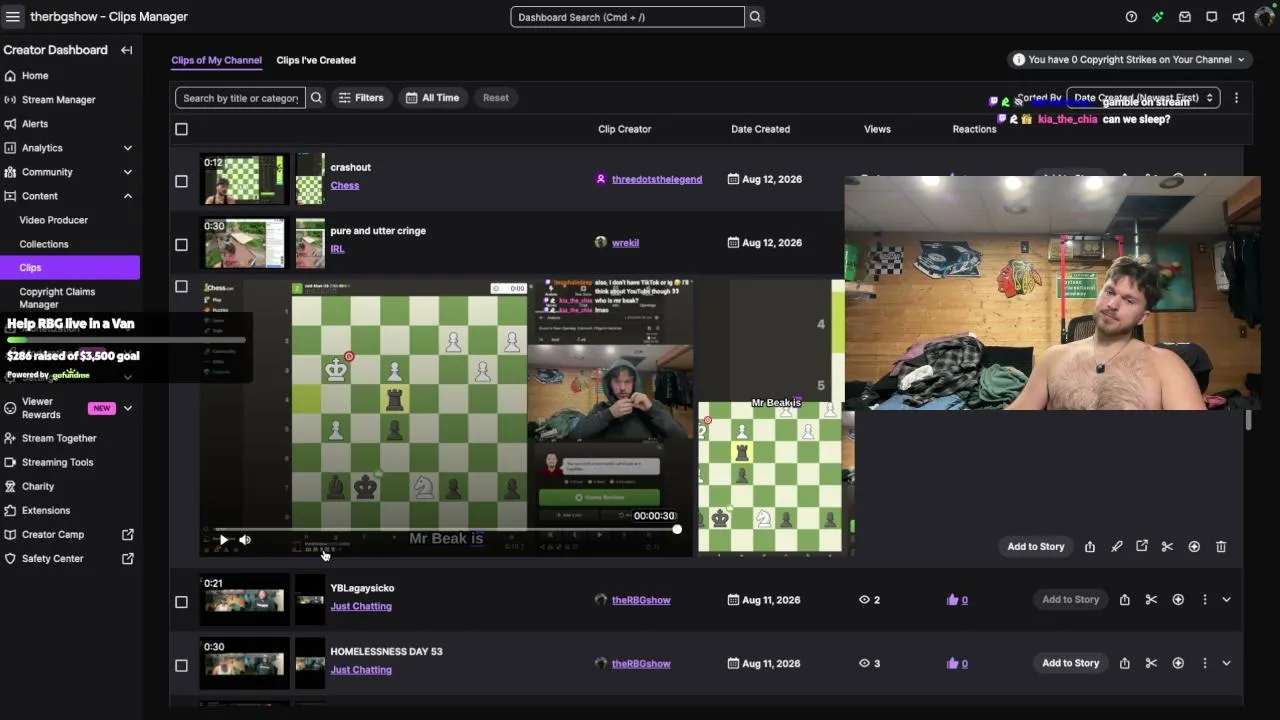
Task: Select the YBLagaysicko clip checkbox
Action: pos(181,602)
